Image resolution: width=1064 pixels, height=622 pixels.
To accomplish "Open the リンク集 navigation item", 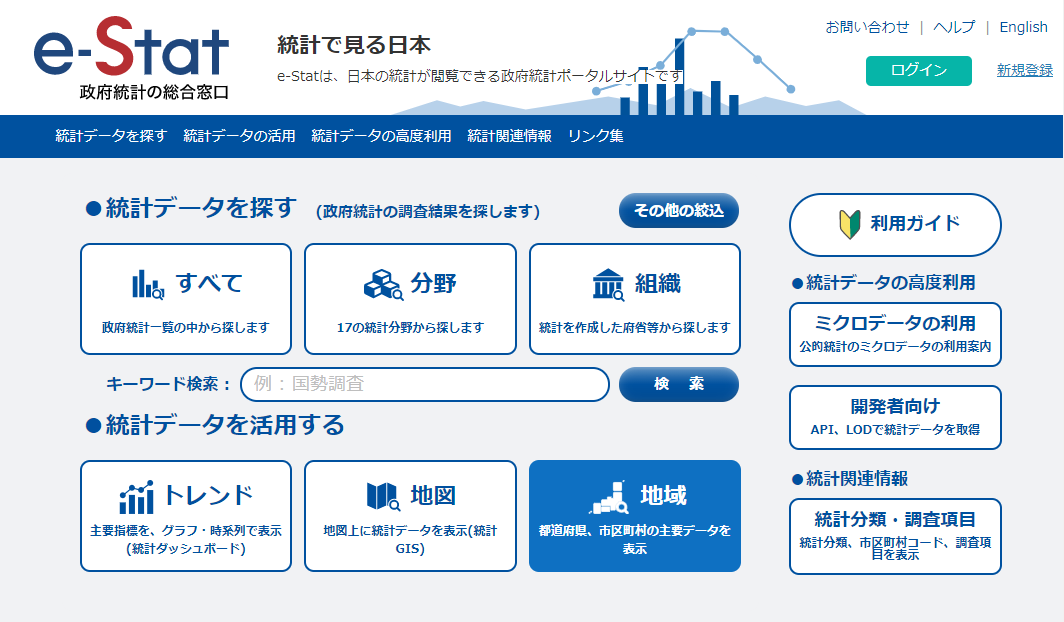I will (595, 136).
